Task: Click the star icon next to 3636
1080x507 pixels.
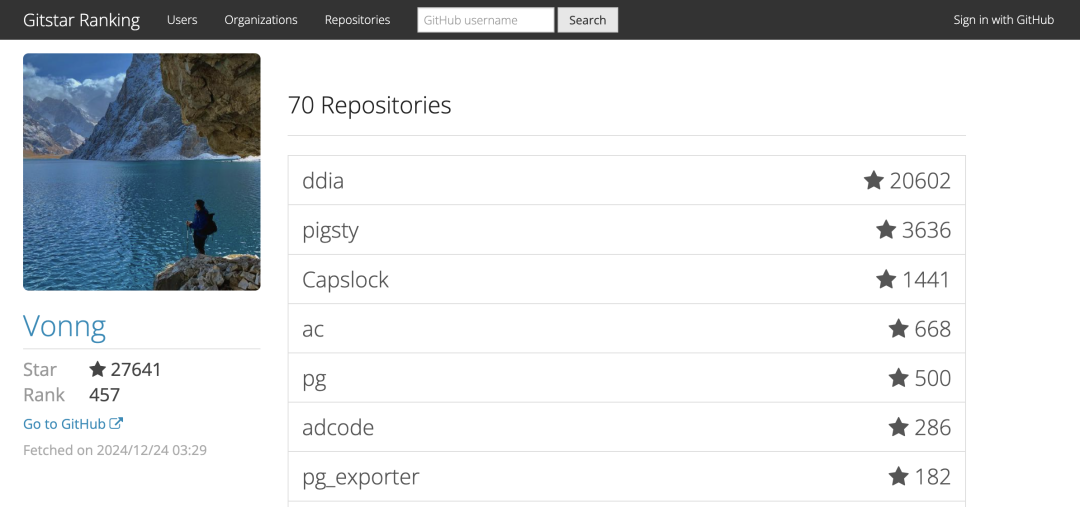Action: (x=886, y=230)
